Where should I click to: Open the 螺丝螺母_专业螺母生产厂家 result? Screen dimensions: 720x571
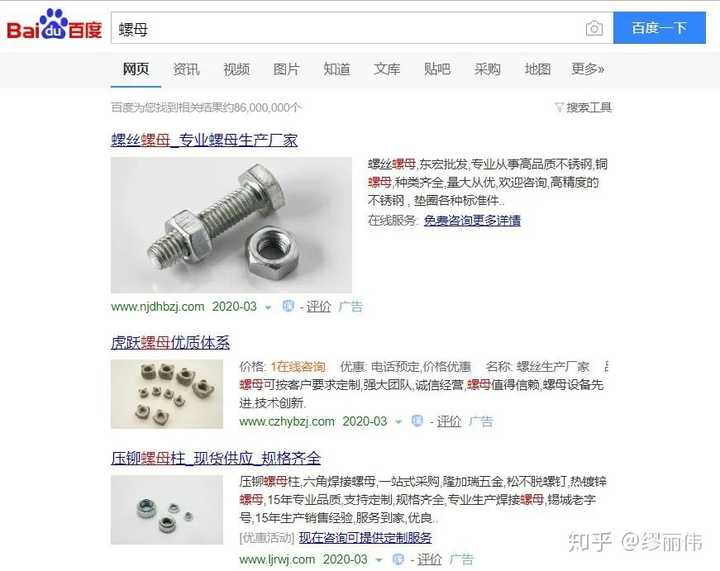[204, 140]
